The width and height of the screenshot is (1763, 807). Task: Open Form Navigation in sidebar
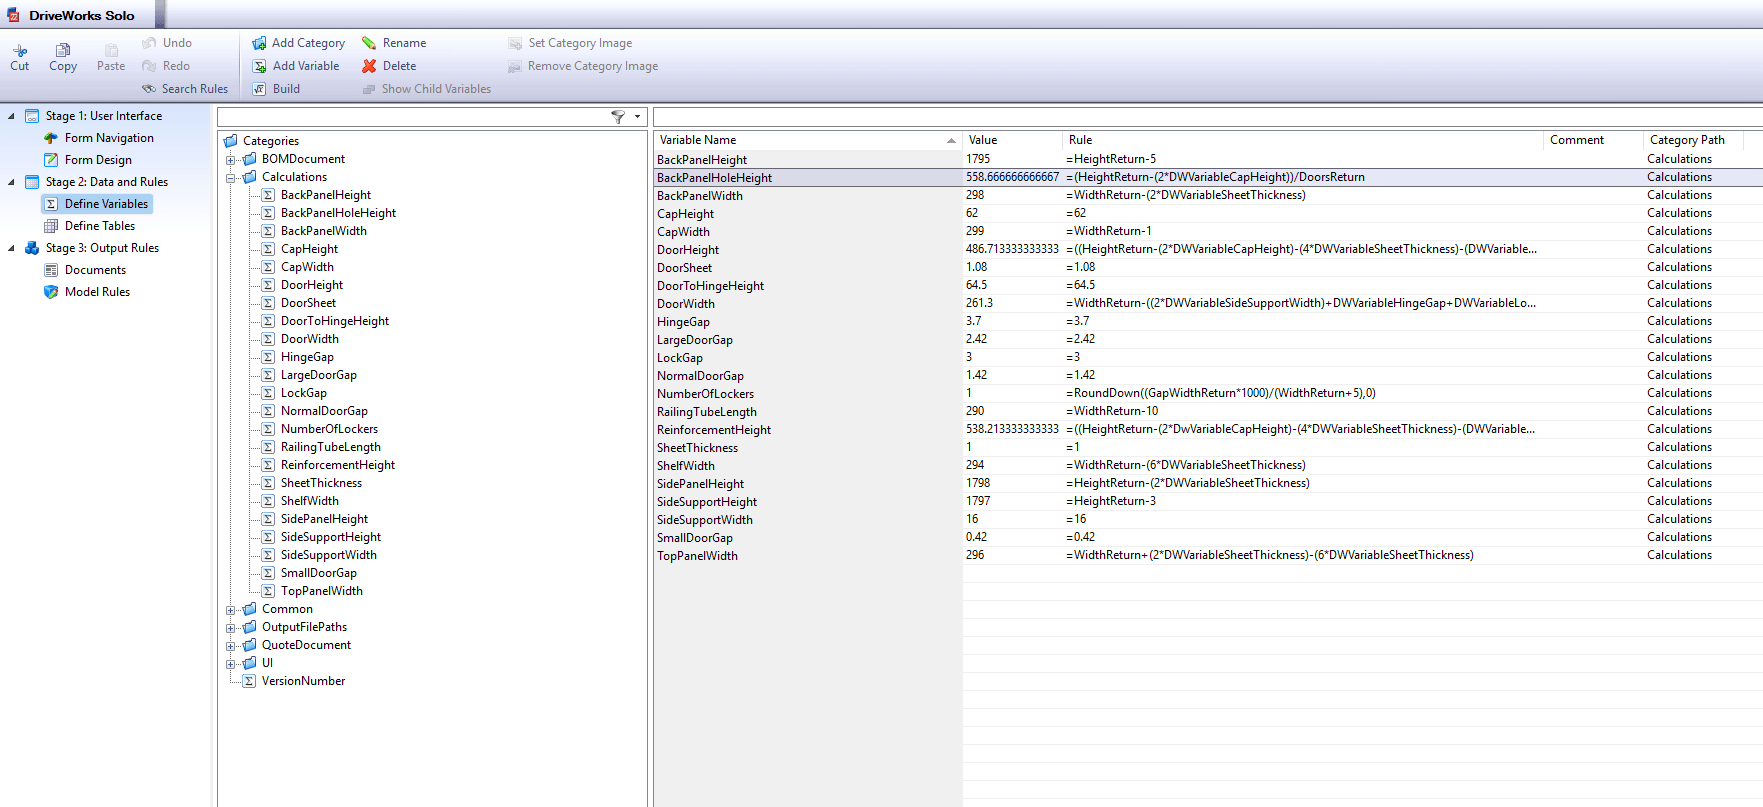(109, 138)
